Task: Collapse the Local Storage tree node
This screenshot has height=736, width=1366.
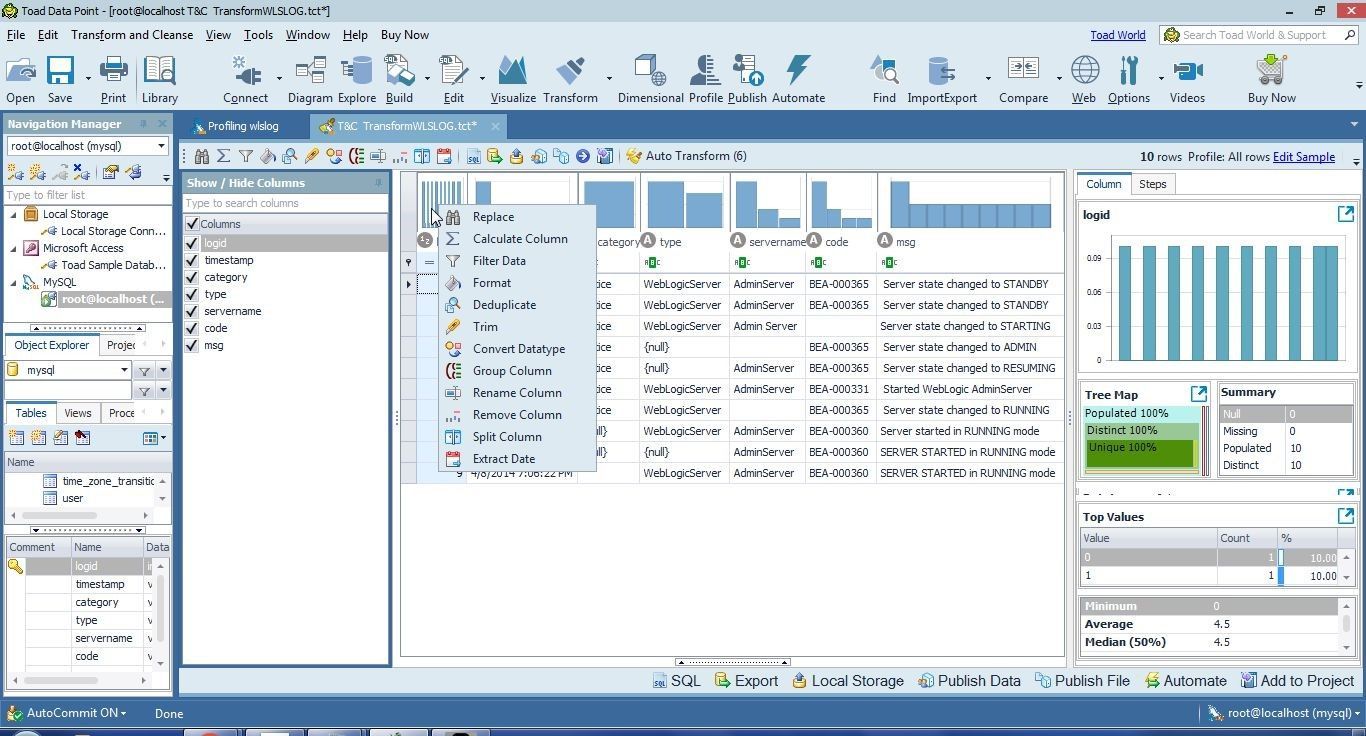Action: [14, 214]
